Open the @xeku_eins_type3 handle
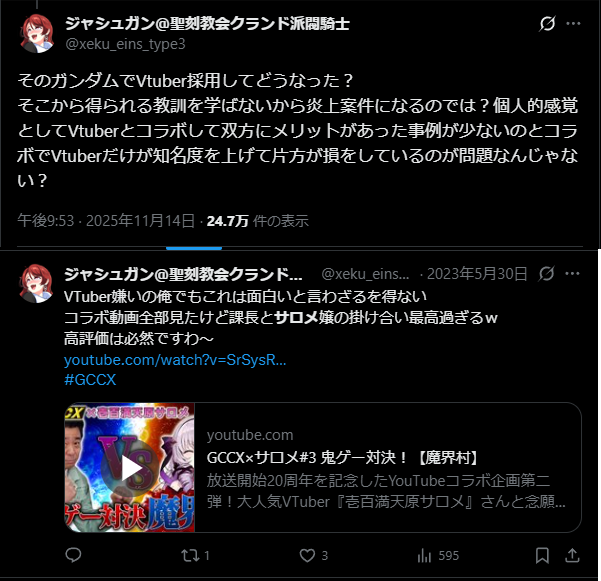The image size is (601, 581). pos(126,44)
